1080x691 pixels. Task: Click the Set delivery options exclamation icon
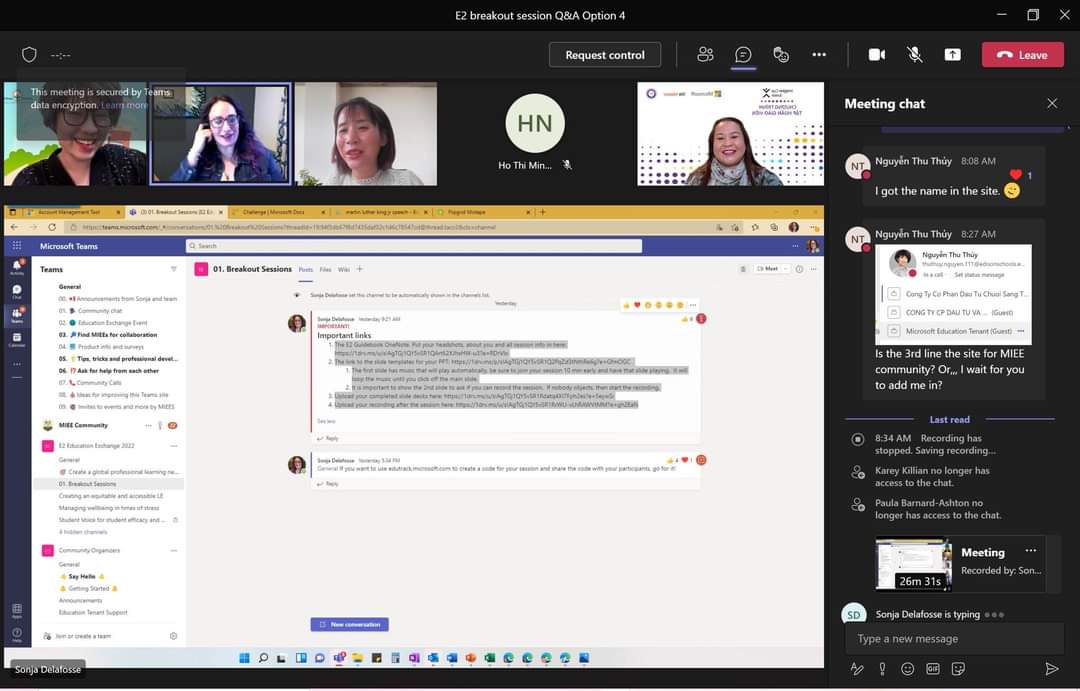coord(882,668)
